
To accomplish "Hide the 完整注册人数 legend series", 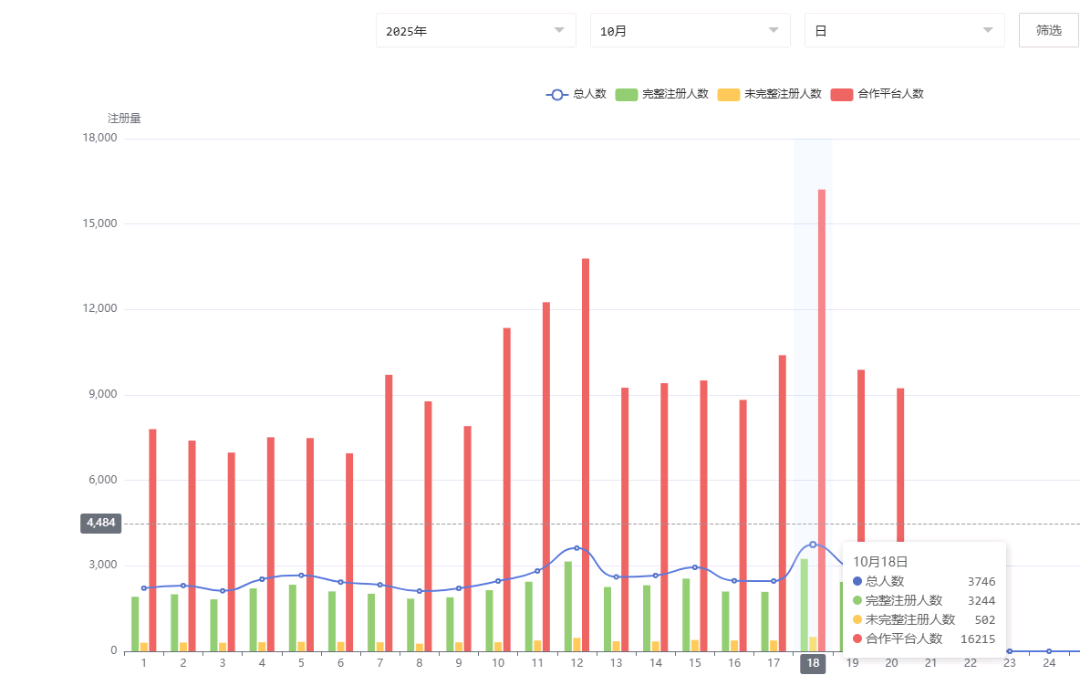I will (661, 94).
